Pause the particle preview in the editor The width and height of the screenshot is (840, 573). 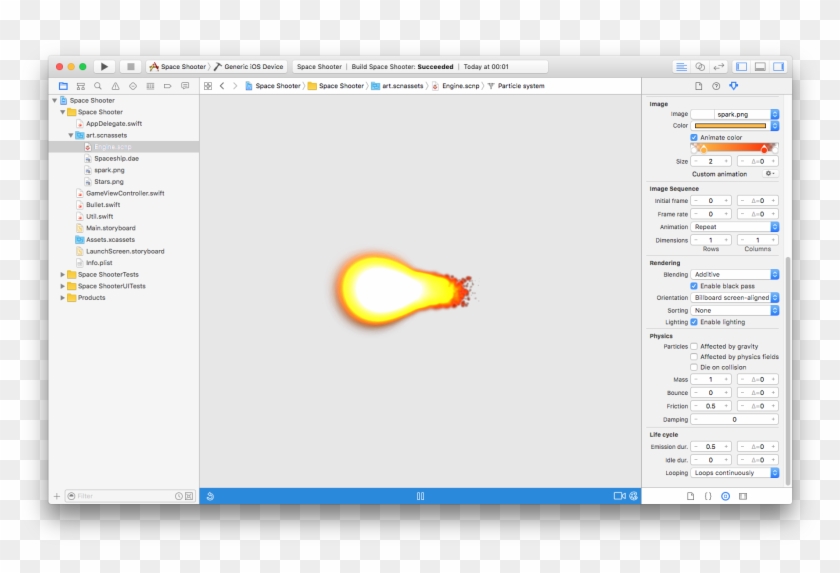point(420,496)
